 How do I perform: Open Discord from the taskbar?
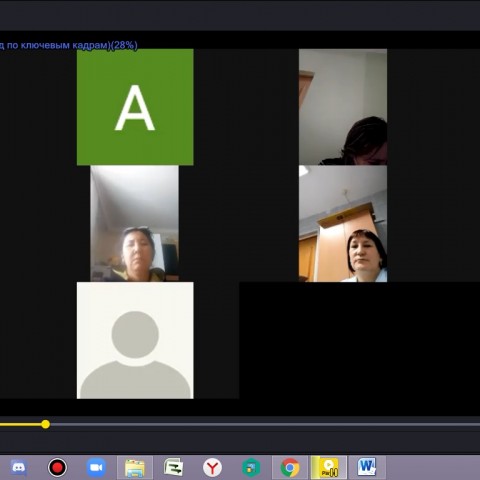[x=19, y=468]
